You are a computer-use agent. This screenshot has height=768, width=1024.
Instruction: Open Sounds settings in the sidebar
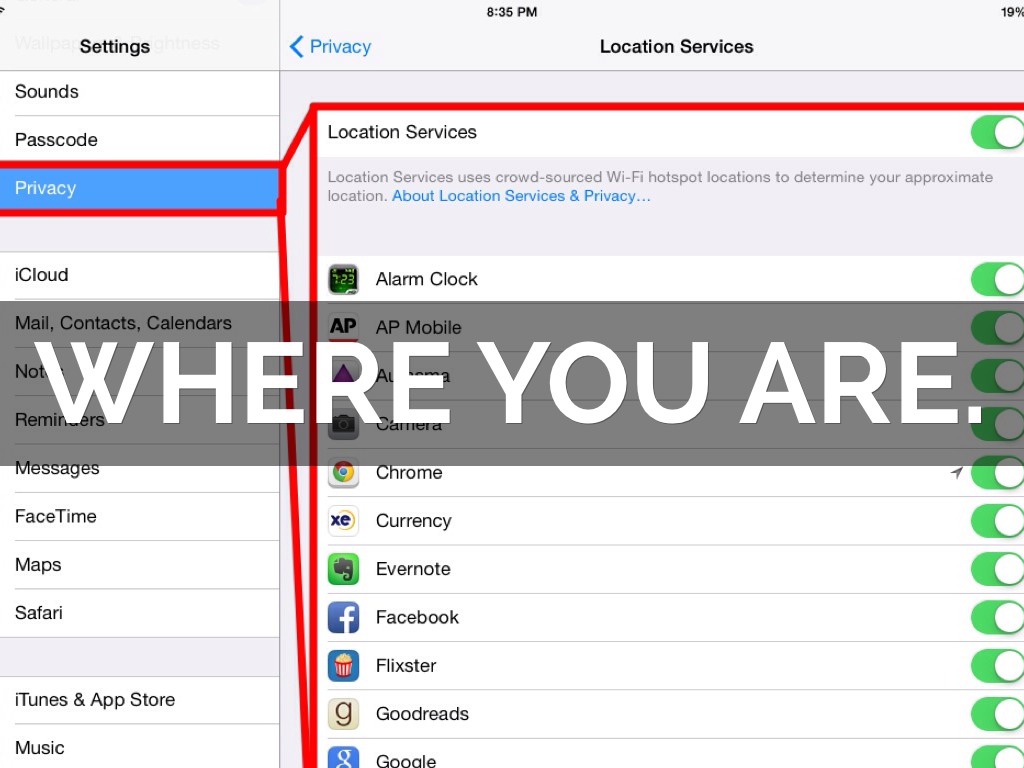coord(140,92)
